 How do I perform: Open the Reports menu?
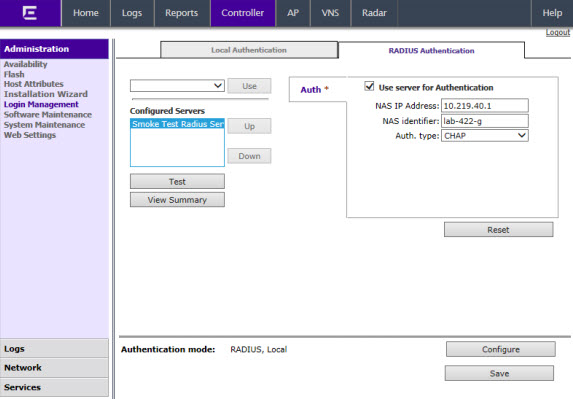182,13
